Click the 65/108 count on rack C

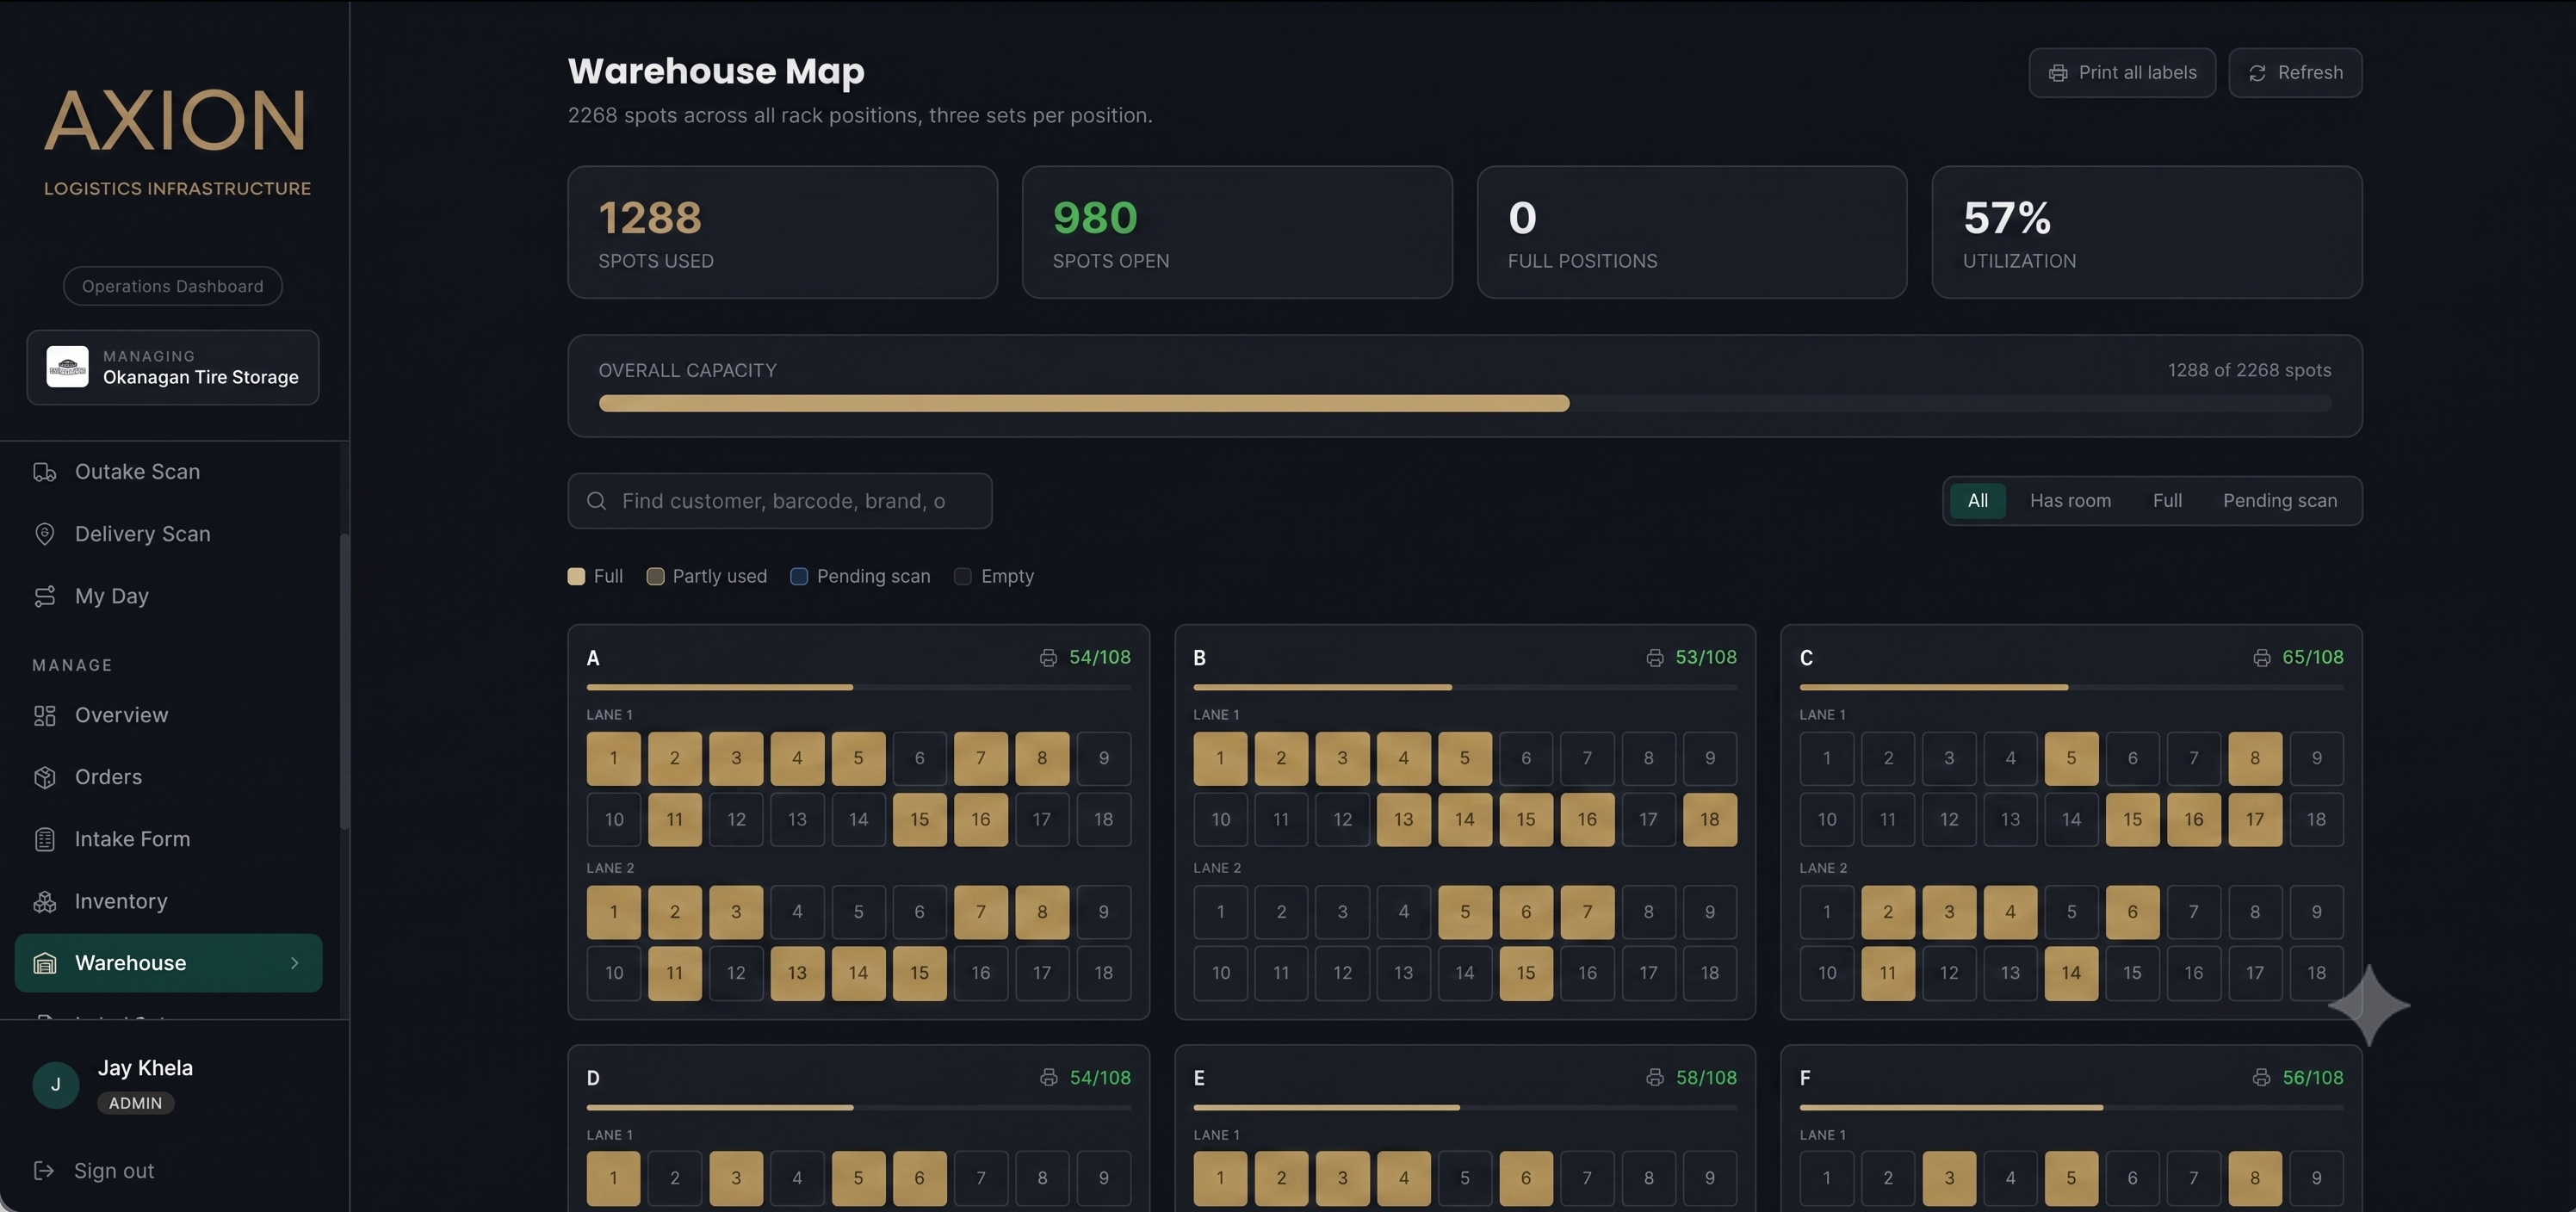pyautogui.click(x=2312, y=658)
